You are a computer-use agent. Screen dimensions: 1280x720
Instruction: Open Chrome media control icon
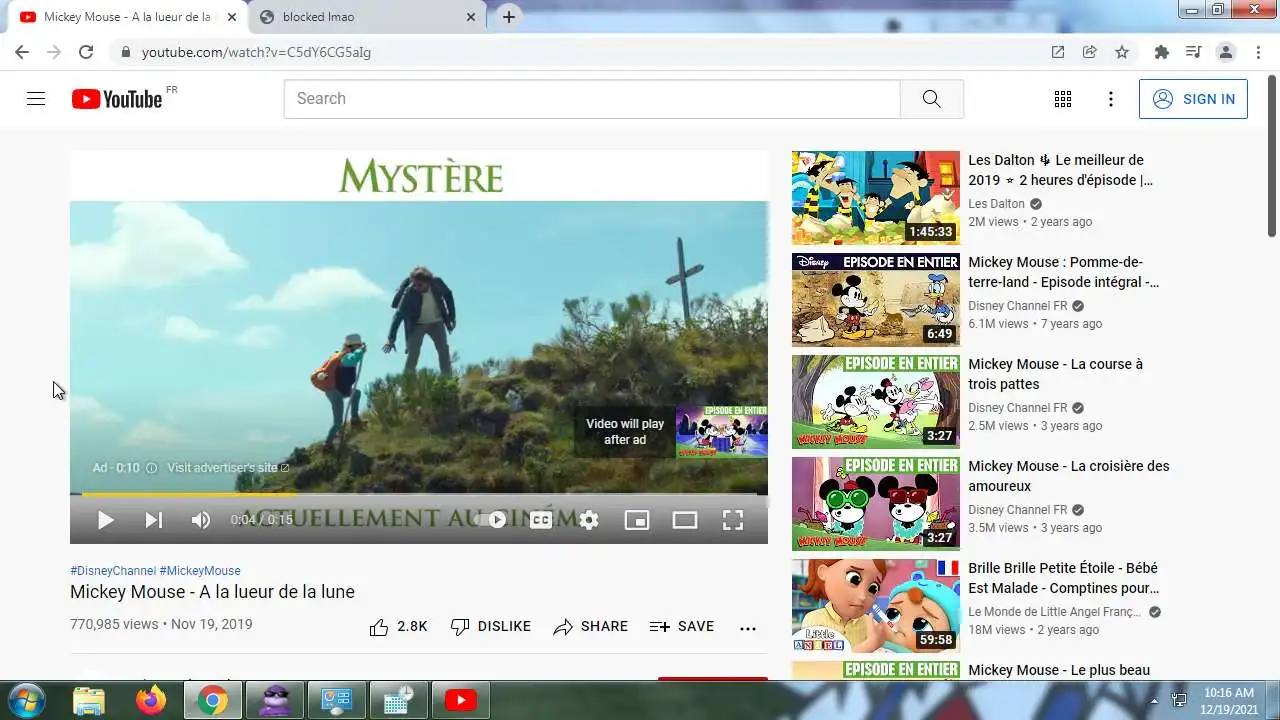coord(1193,52)
